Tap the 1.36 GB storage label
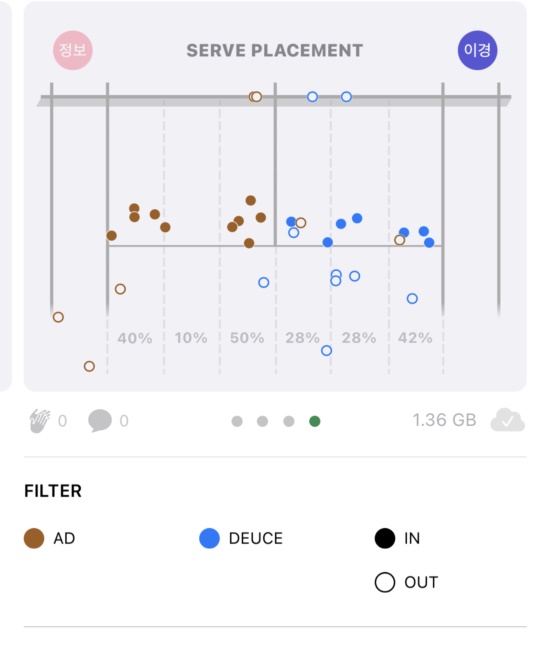550x648 pixels. pos(444,420)
